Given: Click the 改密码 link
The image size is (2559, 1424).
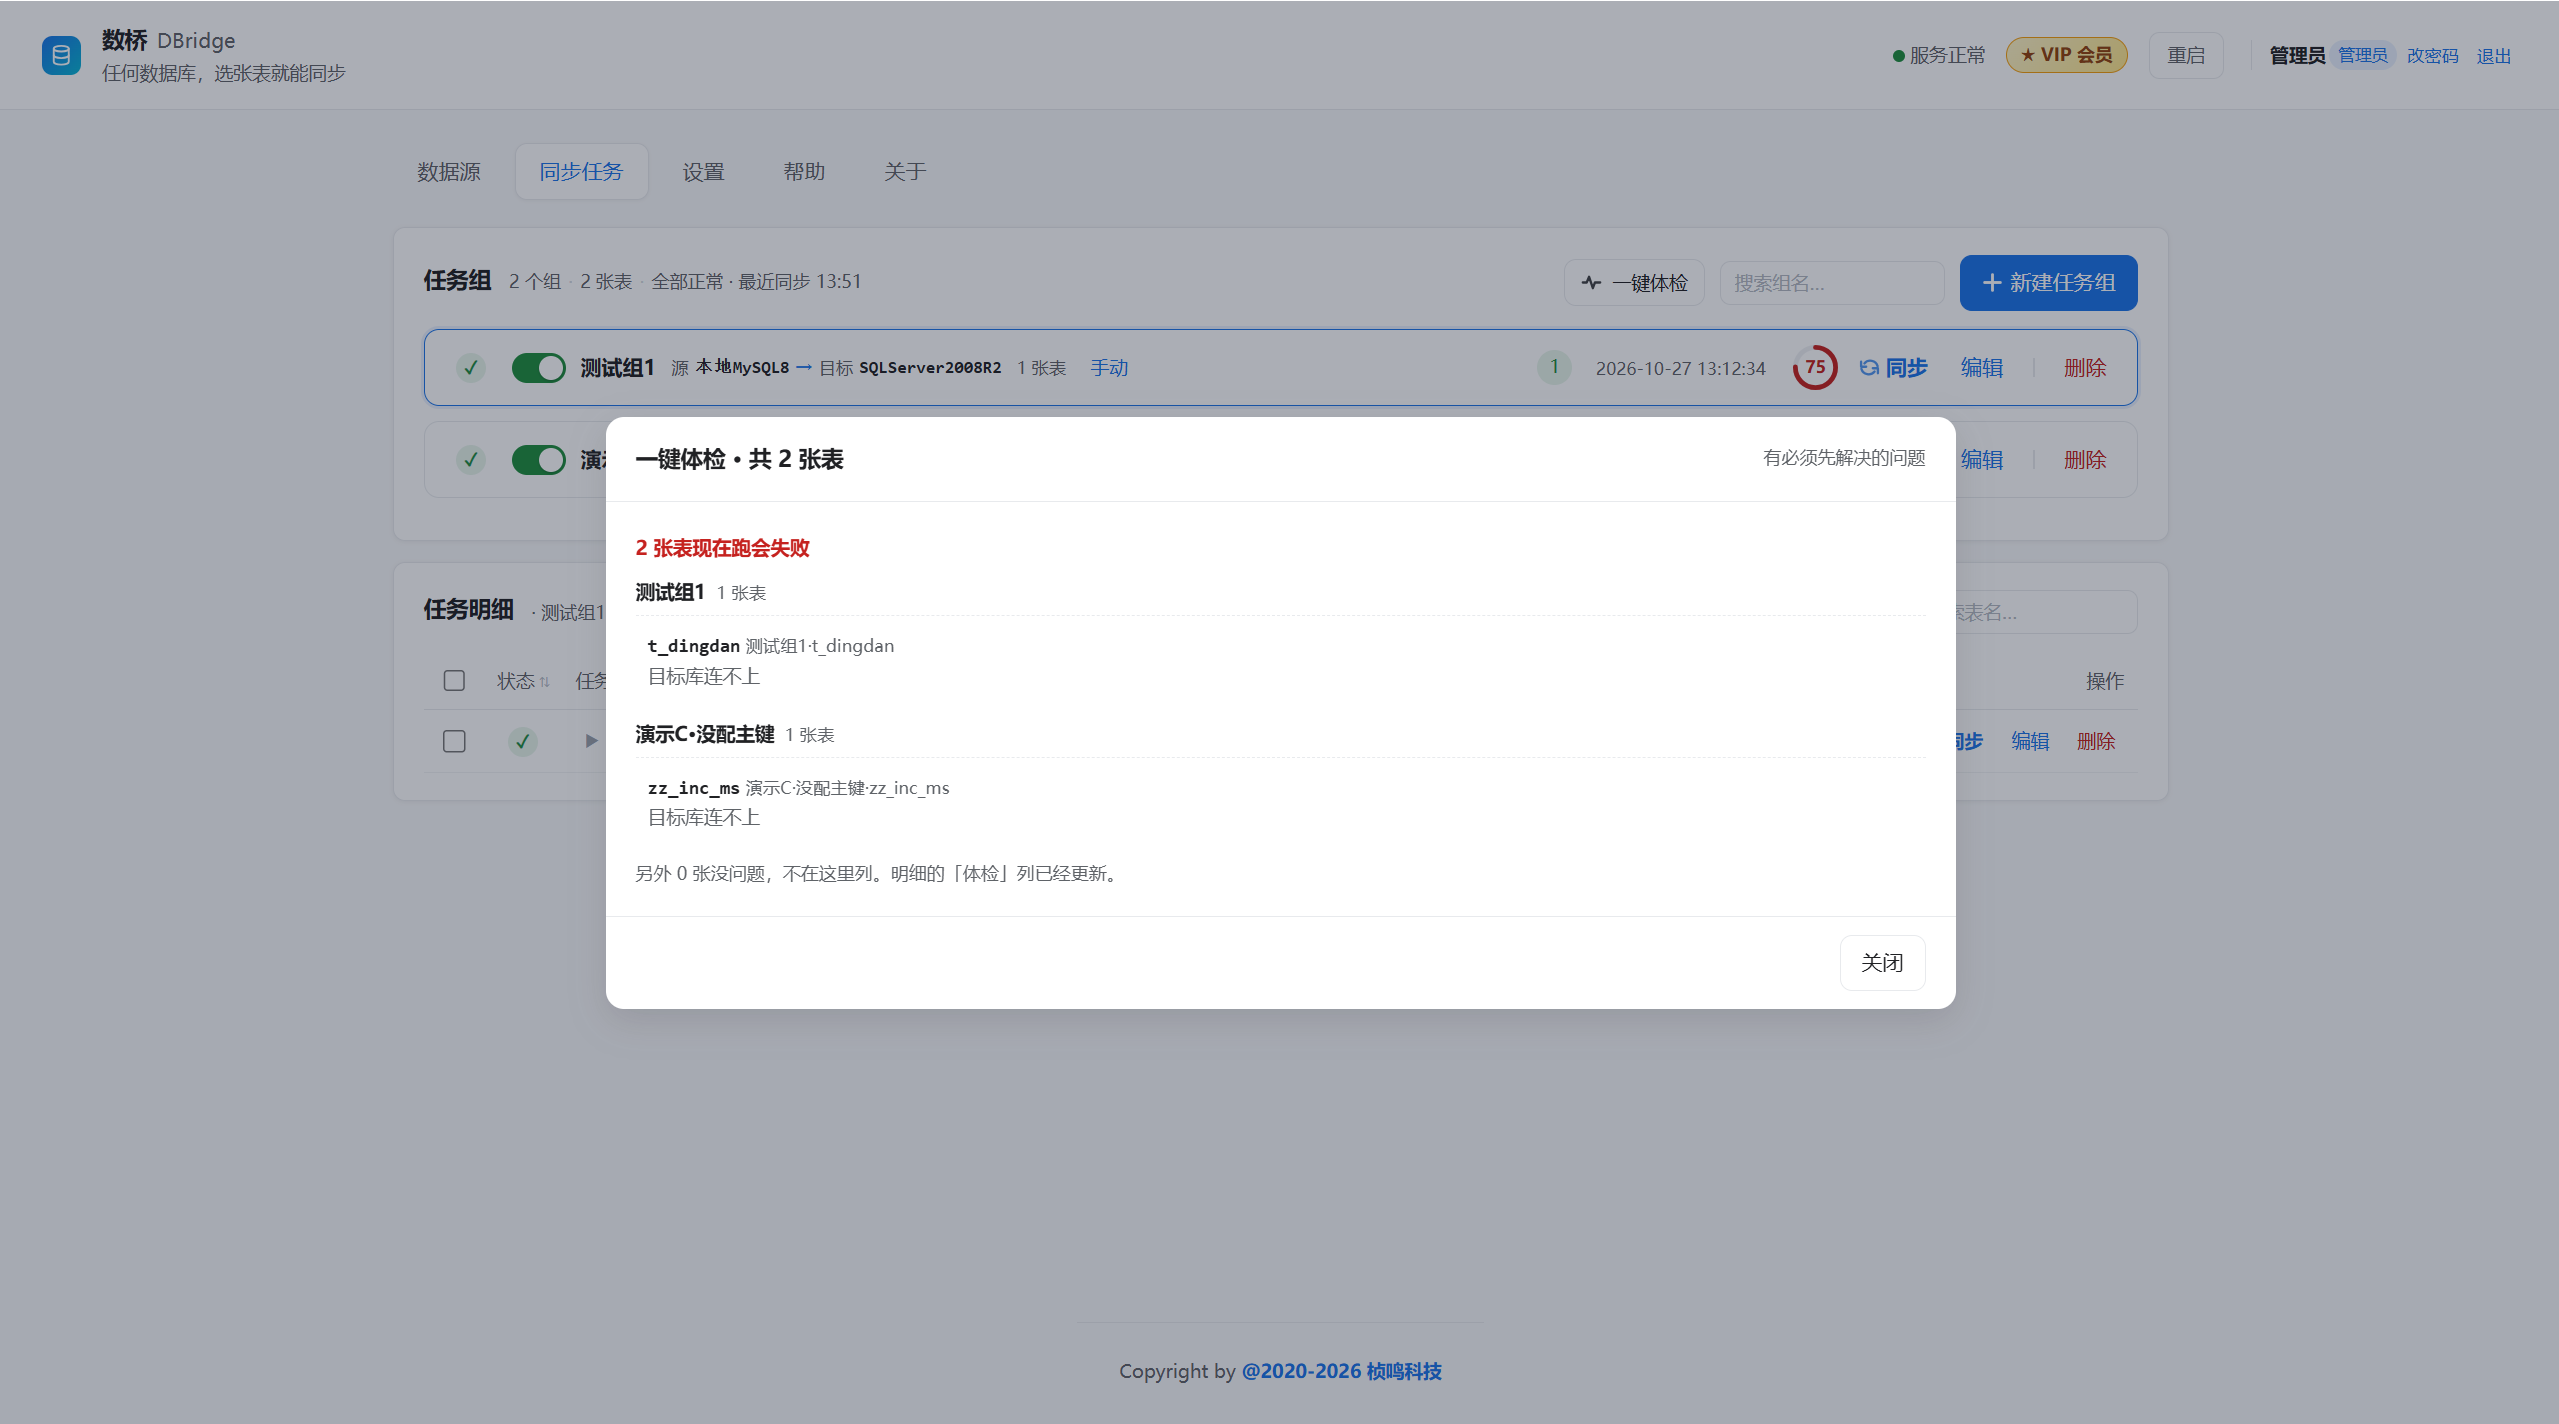Looking at the screenshot, I should (2432, 56).
